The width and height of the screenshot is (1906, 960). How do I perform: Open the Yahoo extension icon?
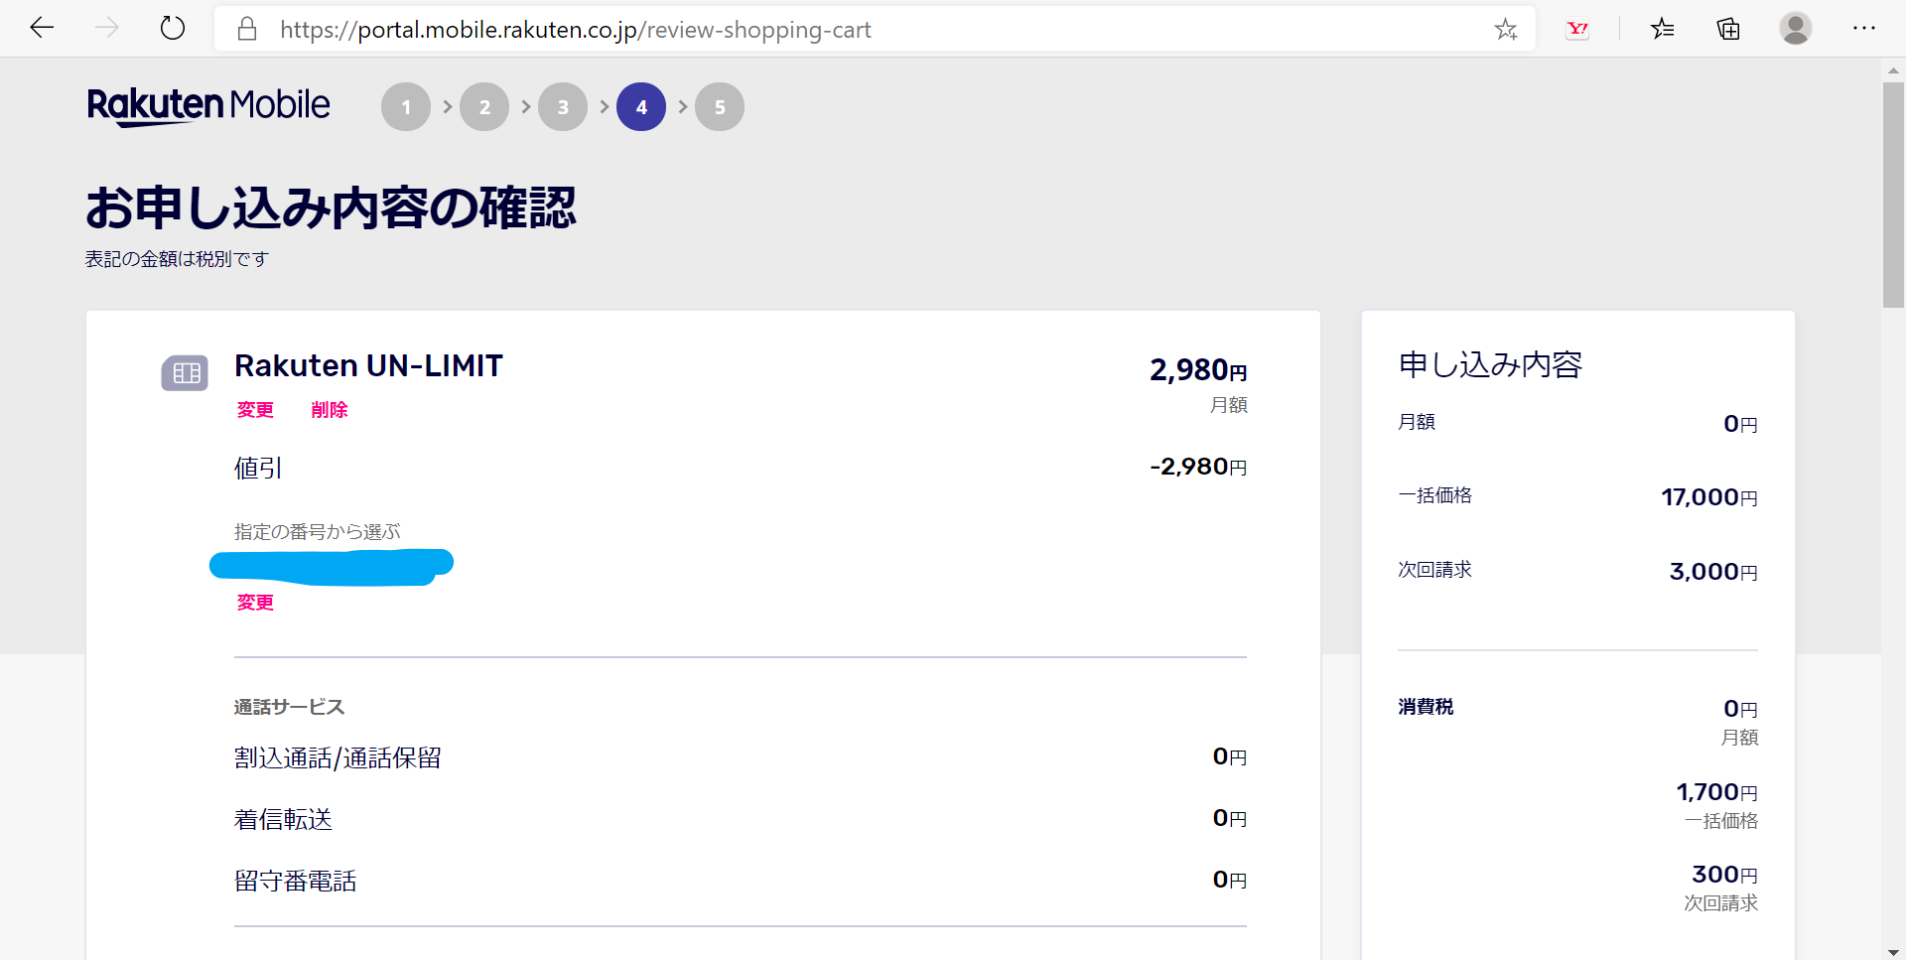[x=1577, y=29]
